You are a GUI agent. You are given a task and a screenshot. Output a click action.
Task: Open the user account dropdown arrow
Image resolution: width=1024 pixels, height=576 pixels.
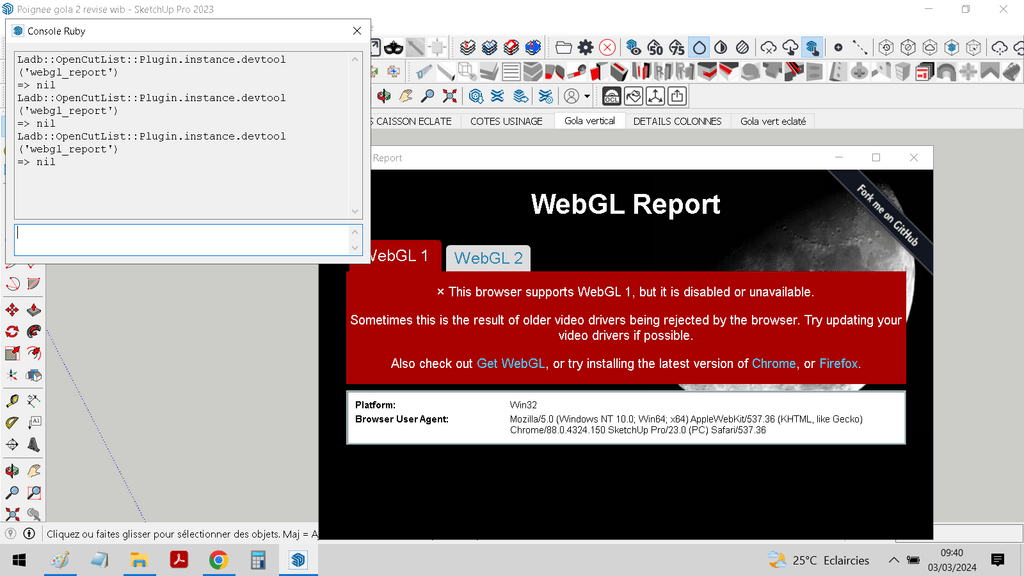587,97
